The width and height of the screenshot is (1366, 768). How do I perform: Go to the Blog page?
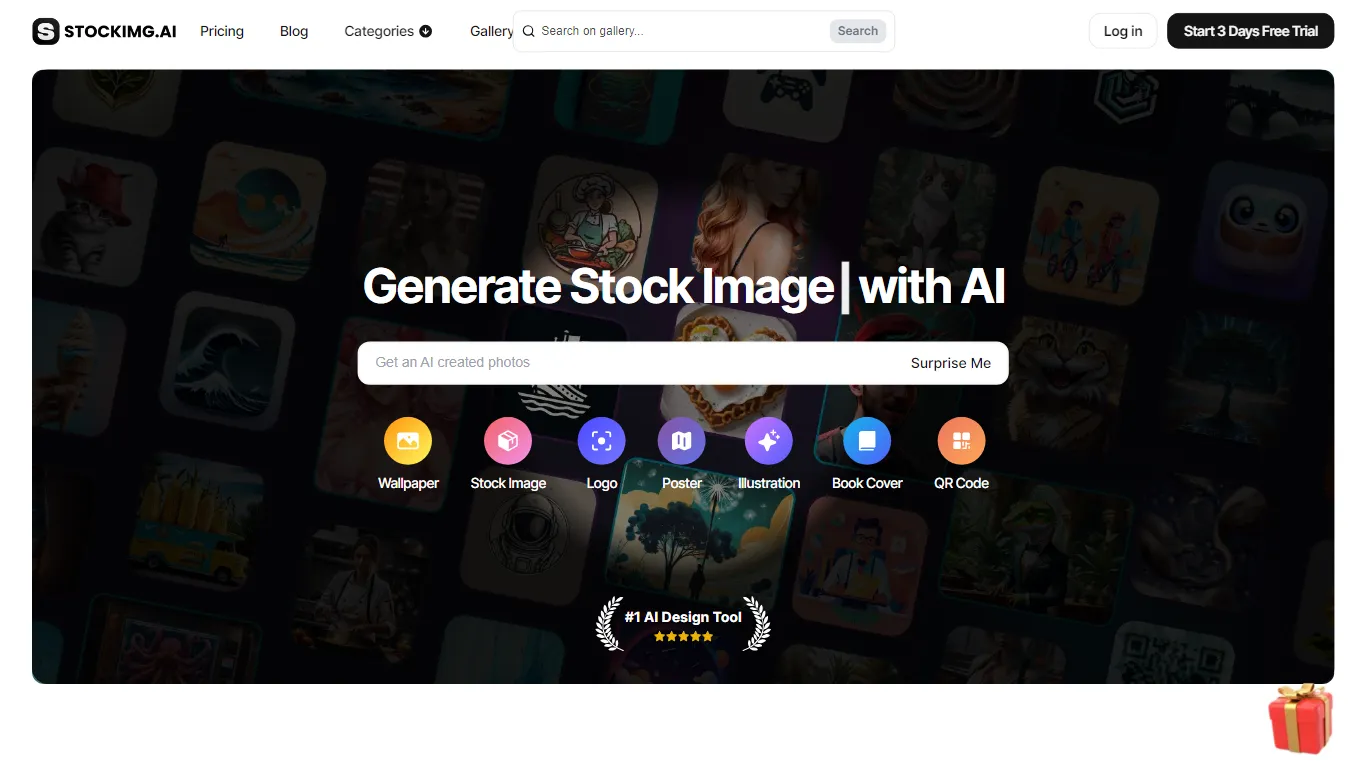[294, 31]
